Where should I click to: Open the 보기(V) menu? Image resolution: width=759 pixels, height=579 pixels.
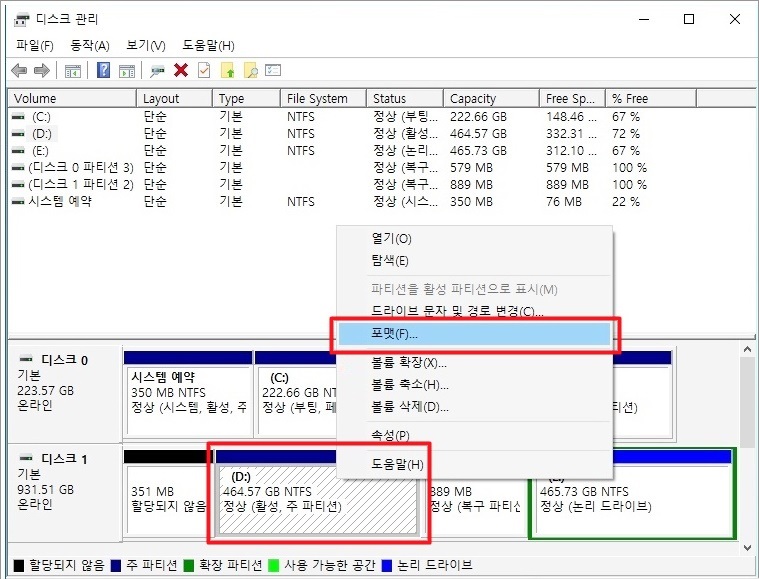tap(146, 46)
